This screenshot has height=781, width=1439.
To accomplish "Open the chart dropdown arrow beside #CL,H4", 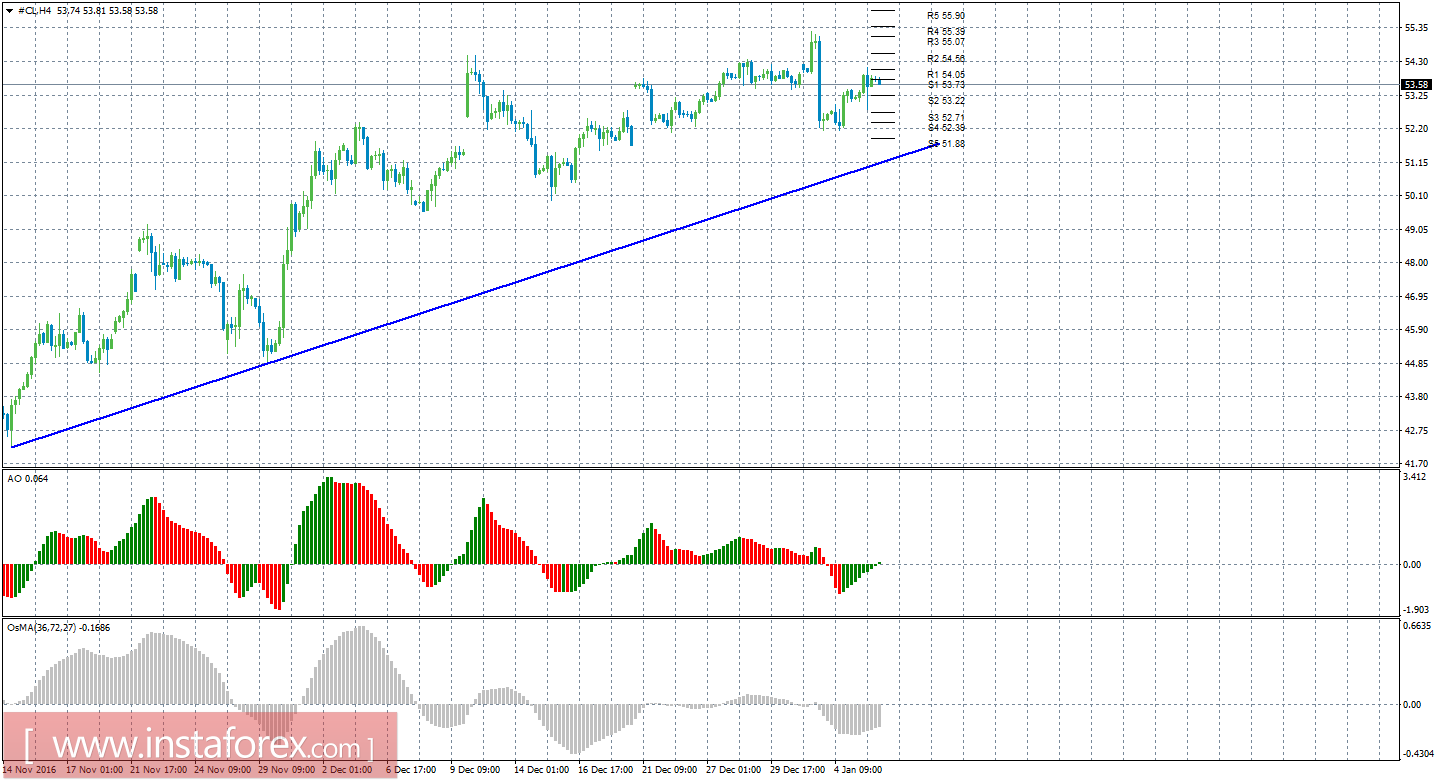I will (x=9, y=10).
